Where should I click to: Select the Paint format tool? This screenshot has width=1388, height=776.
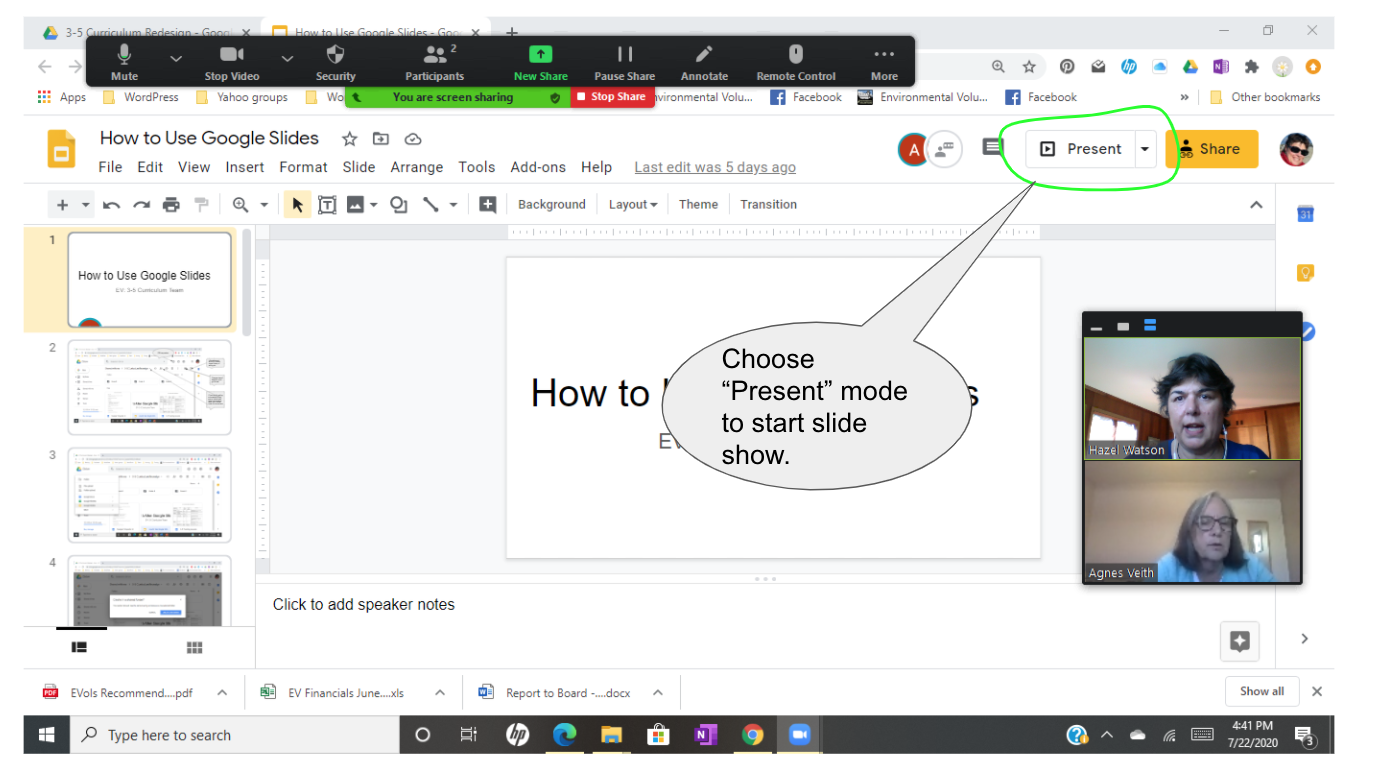click(x=201, y=205)
